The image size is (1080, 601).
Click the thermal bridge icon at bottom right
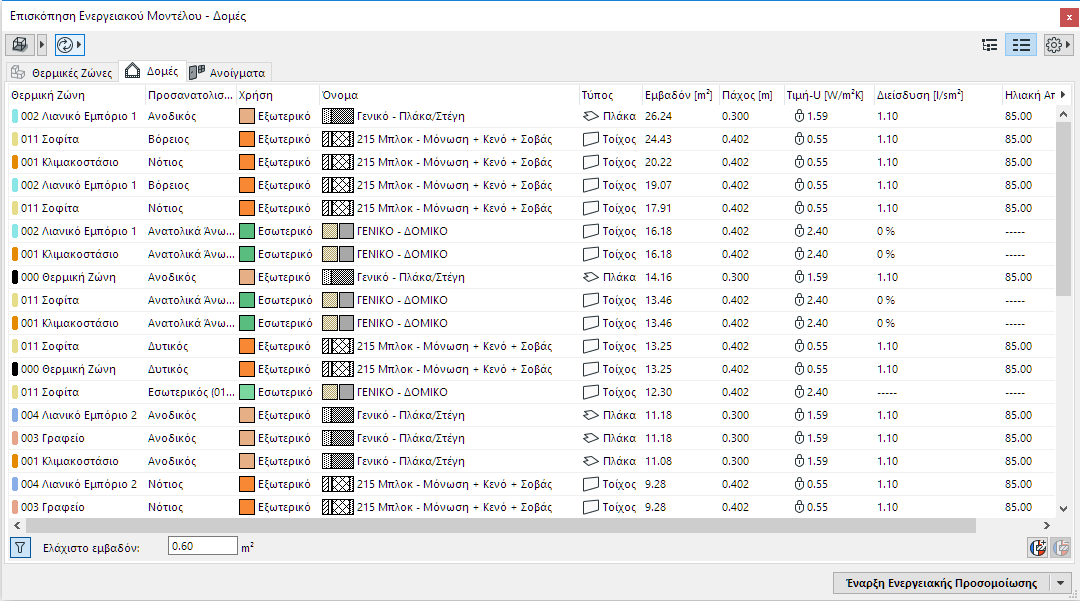[1038, 547]
